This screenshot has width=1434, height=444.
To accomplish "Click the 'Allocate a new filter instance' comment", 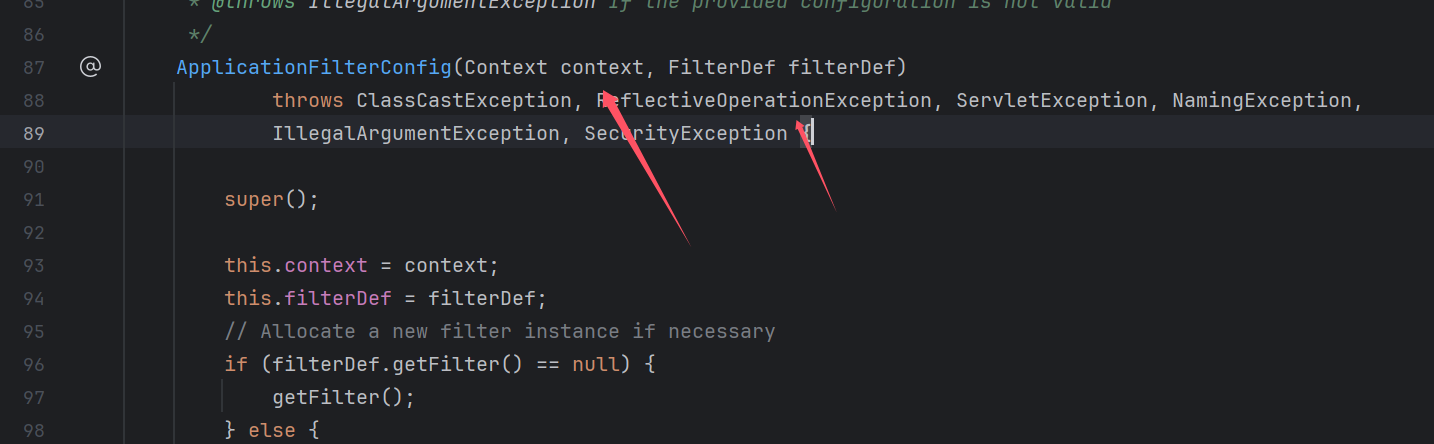I will click(500, 331).
